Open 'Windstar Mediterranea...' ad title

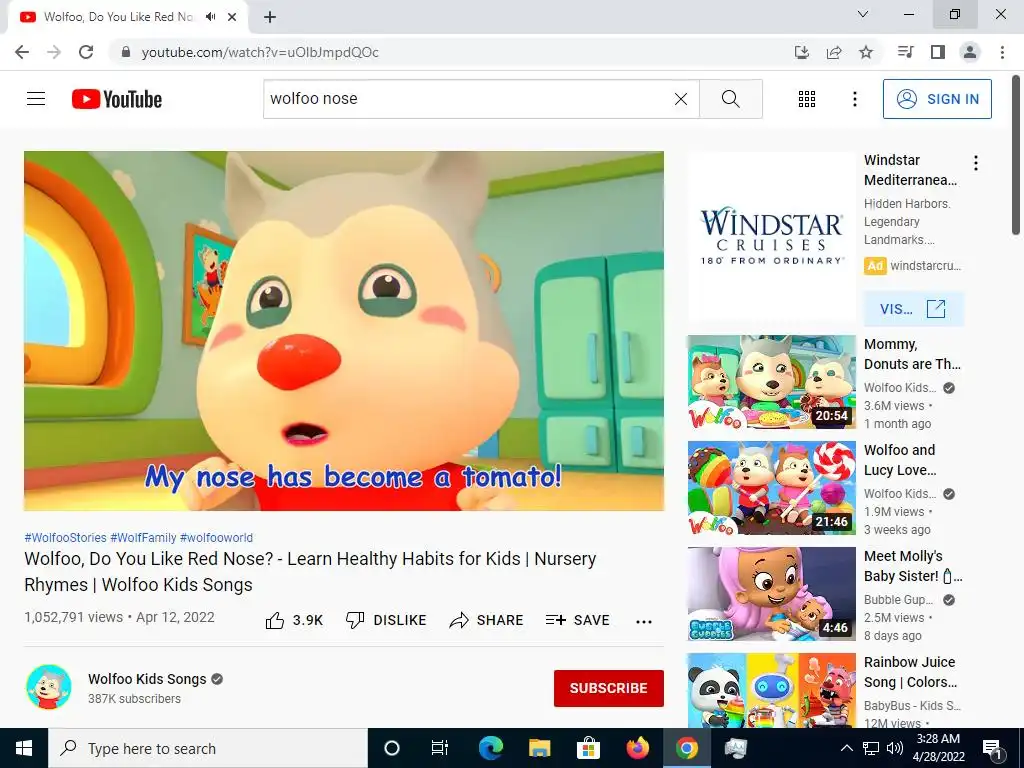[x=910, y=170]
